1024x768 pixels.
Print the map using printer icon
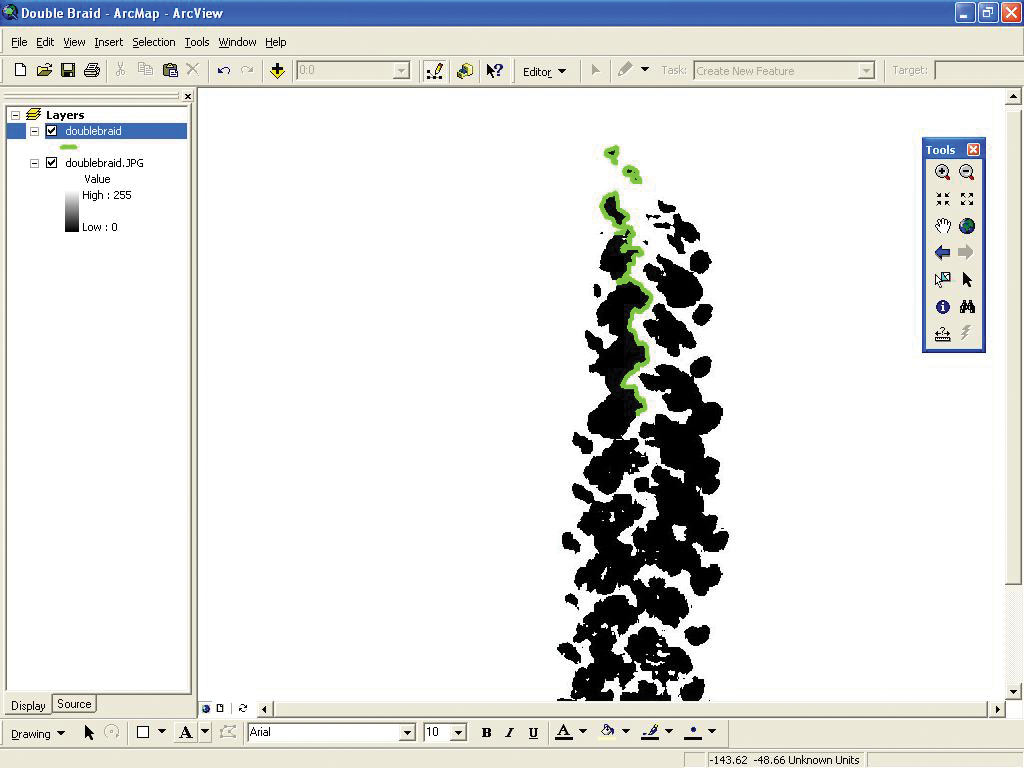point(92,70)
